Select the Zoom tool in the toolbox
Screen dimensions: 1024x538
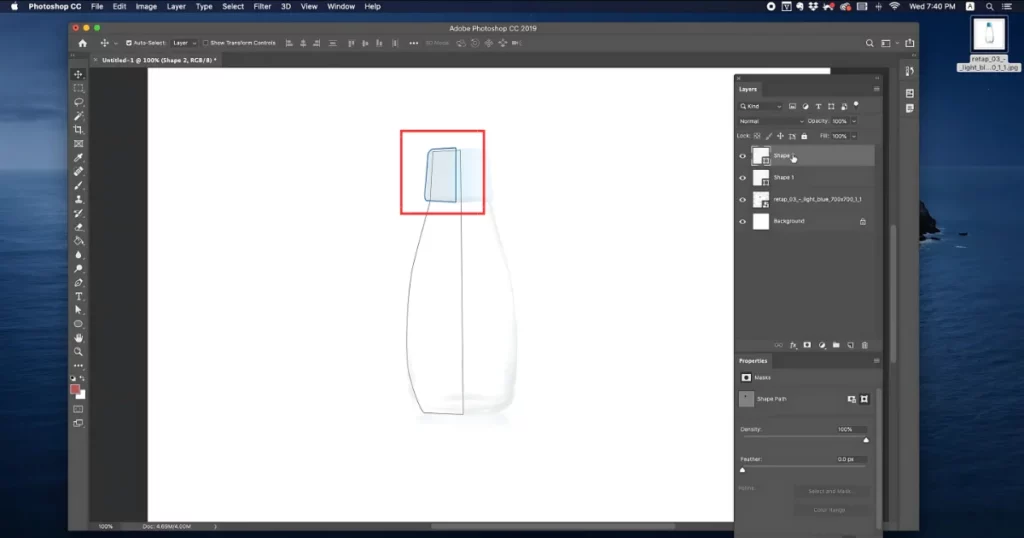tap(78, 352)
